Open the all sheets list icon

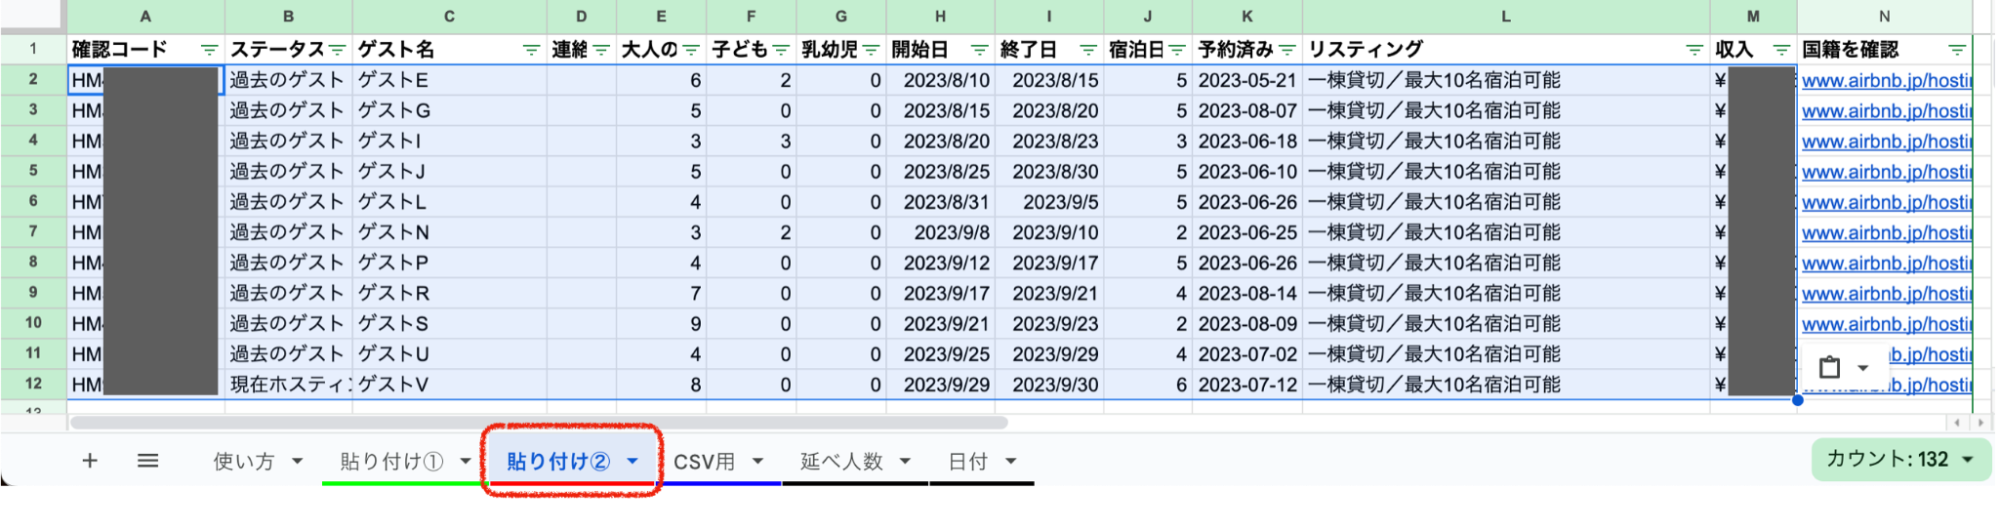tap(148, 461)
